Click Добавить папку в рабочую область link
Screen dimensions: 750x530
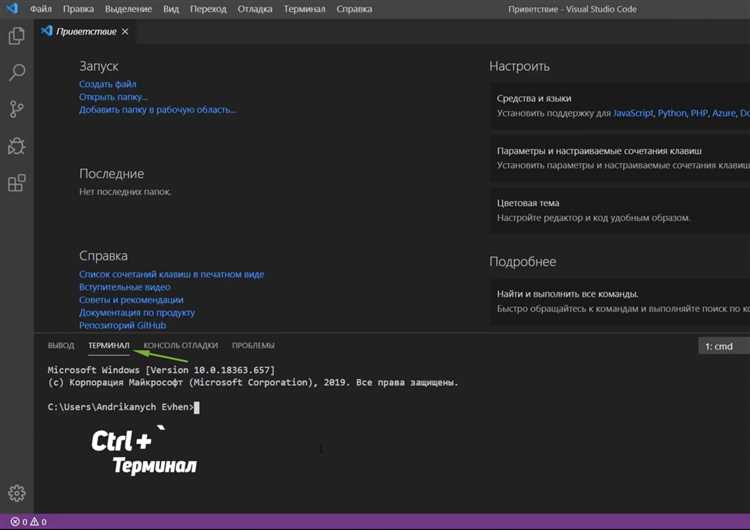click(x=157, y=110)
